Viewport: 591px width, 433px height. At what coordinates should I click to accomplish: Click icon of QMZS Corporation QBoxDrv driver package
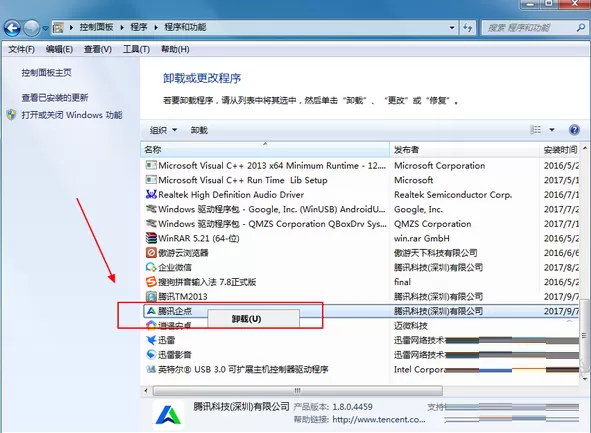[151, 223]
